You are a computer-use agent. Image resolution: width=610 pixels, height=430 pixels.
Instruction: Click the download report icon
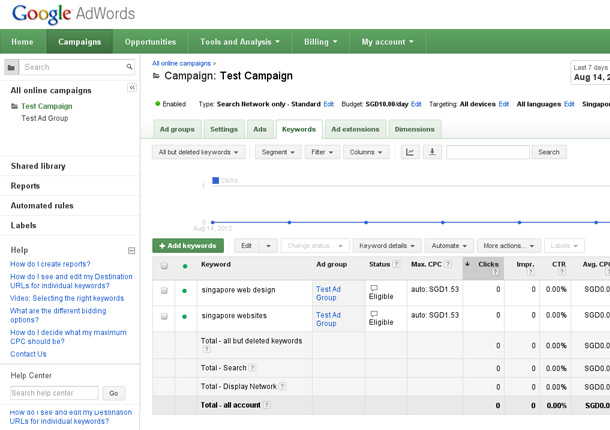click(x=432, y=152)
